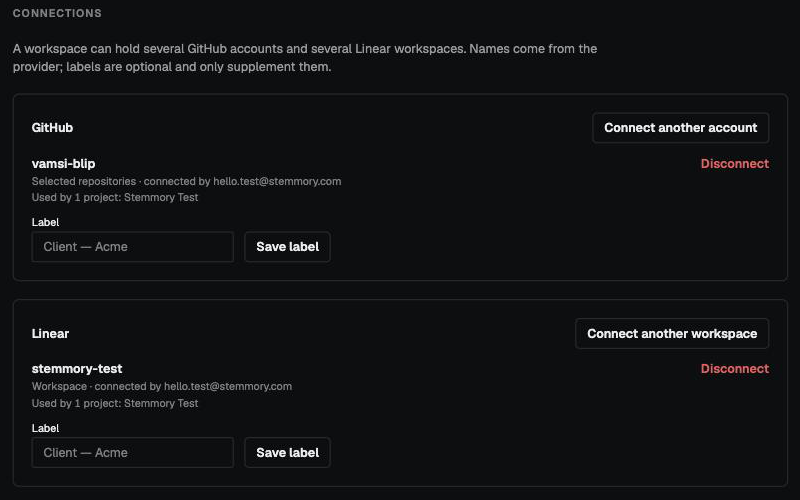Screen dimensions: 800x500
Task: Select the stemmory-test workspace name
Action: [x=77, y=368]
